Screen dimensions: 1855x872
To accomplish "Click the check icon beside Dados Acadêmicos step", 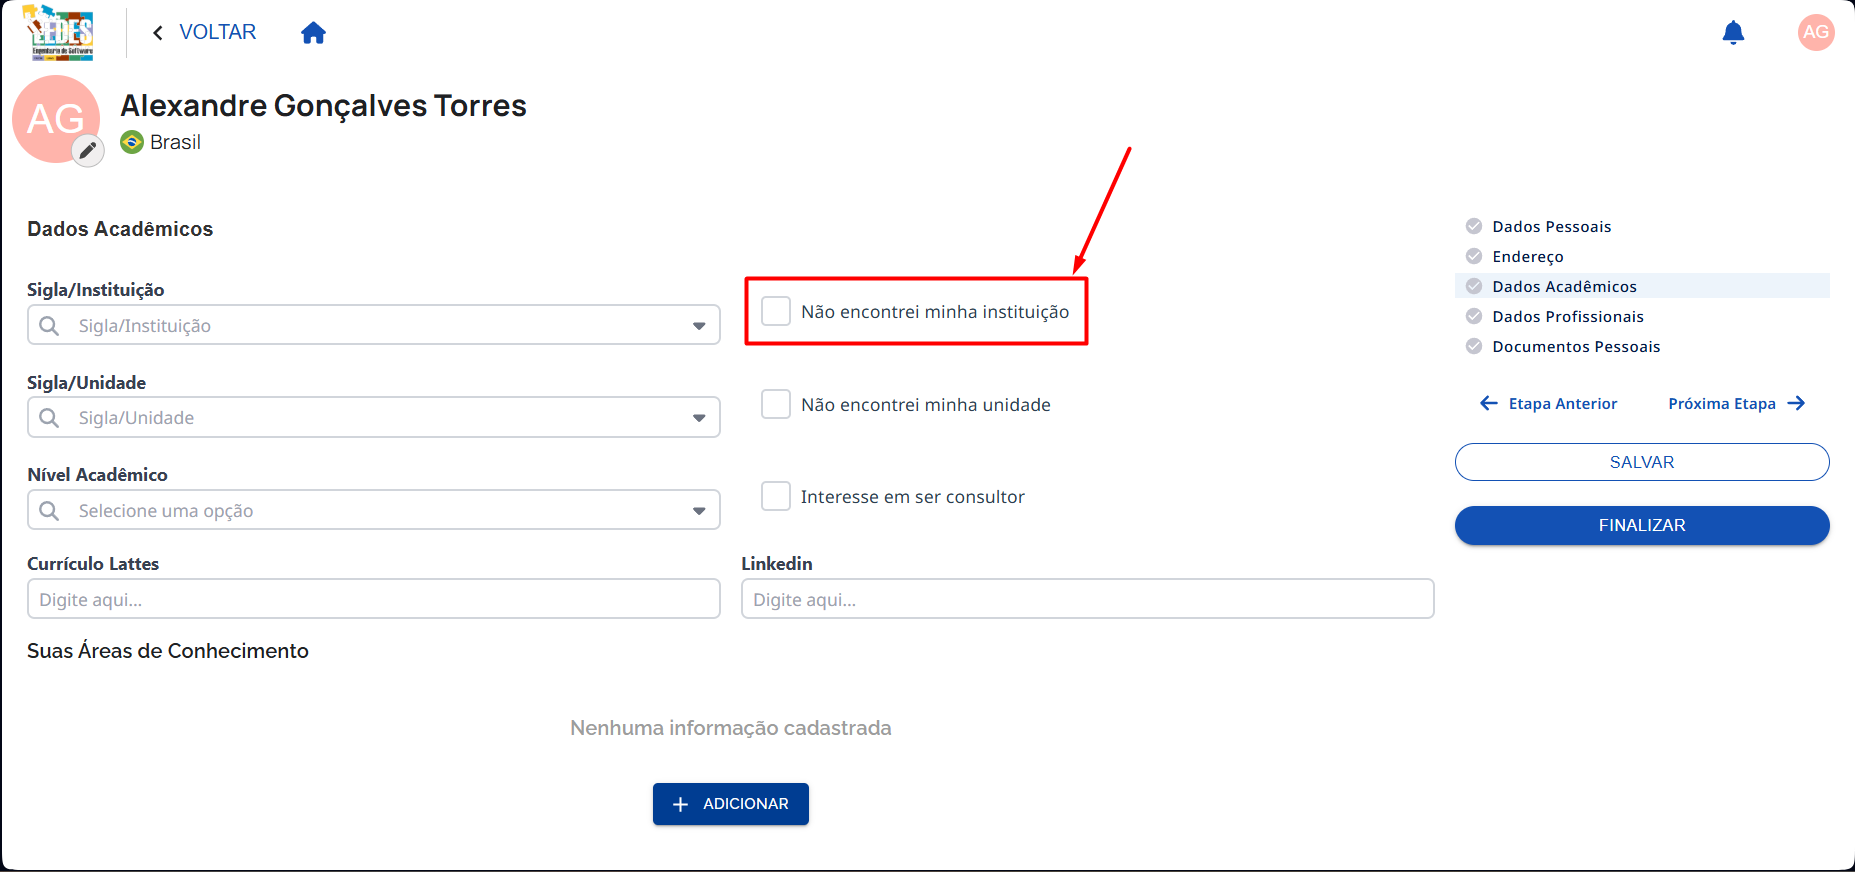I will click(x=1474, y=286).
